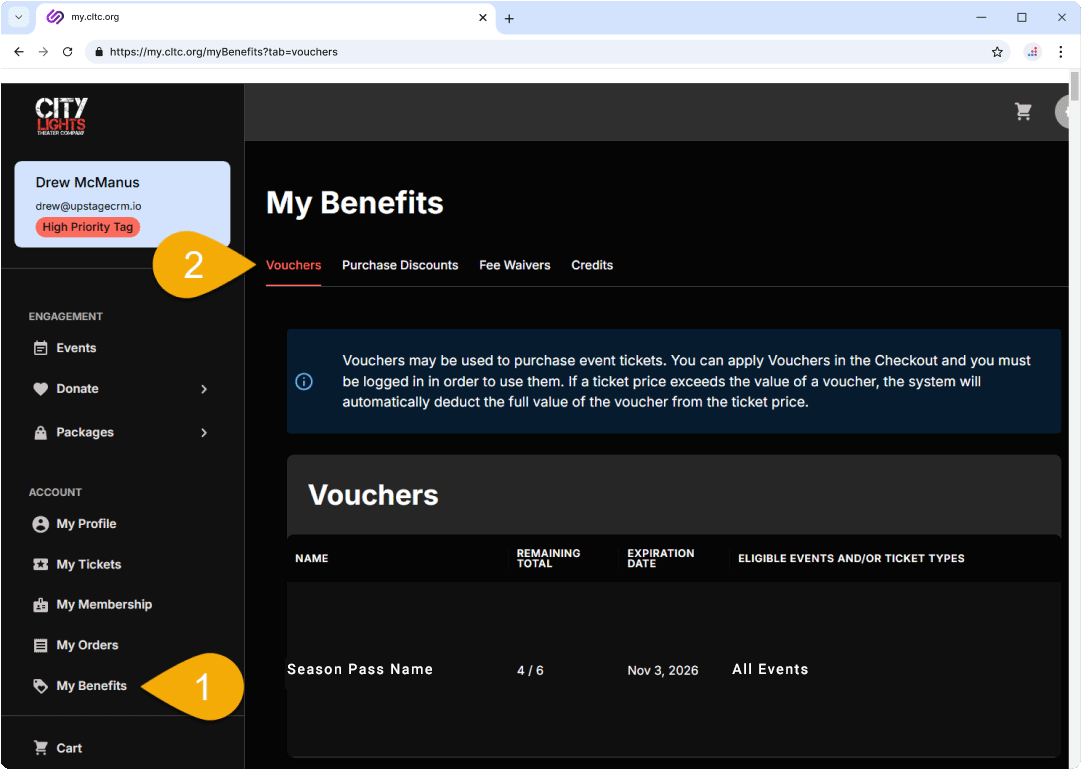
Task: Click the My Membership badge icon
Action: pyautogui.click(x=41, y=605)
